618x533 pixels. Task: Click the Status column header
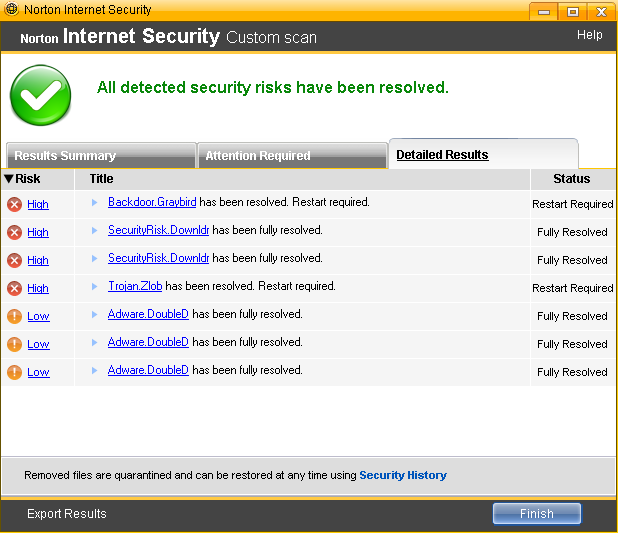click(x=572, y=179)
